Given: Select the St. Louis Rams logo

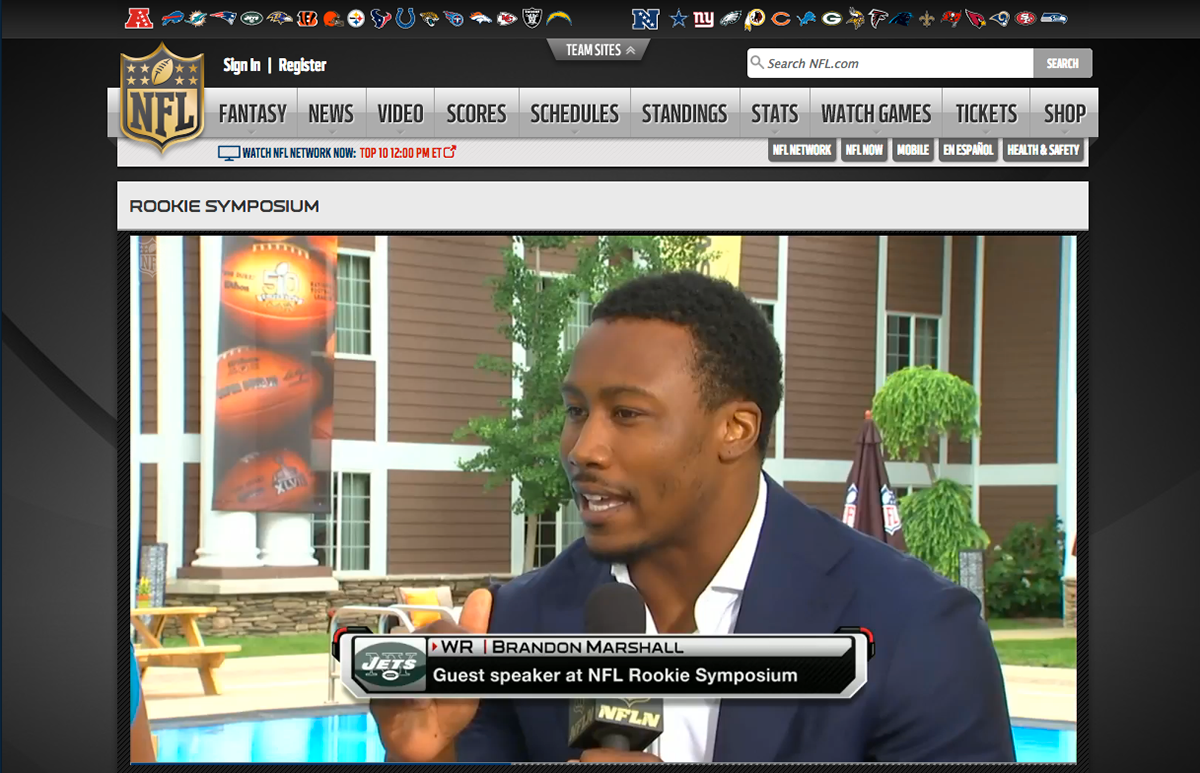Looking at the screenshot, I should pos(1000,18).
